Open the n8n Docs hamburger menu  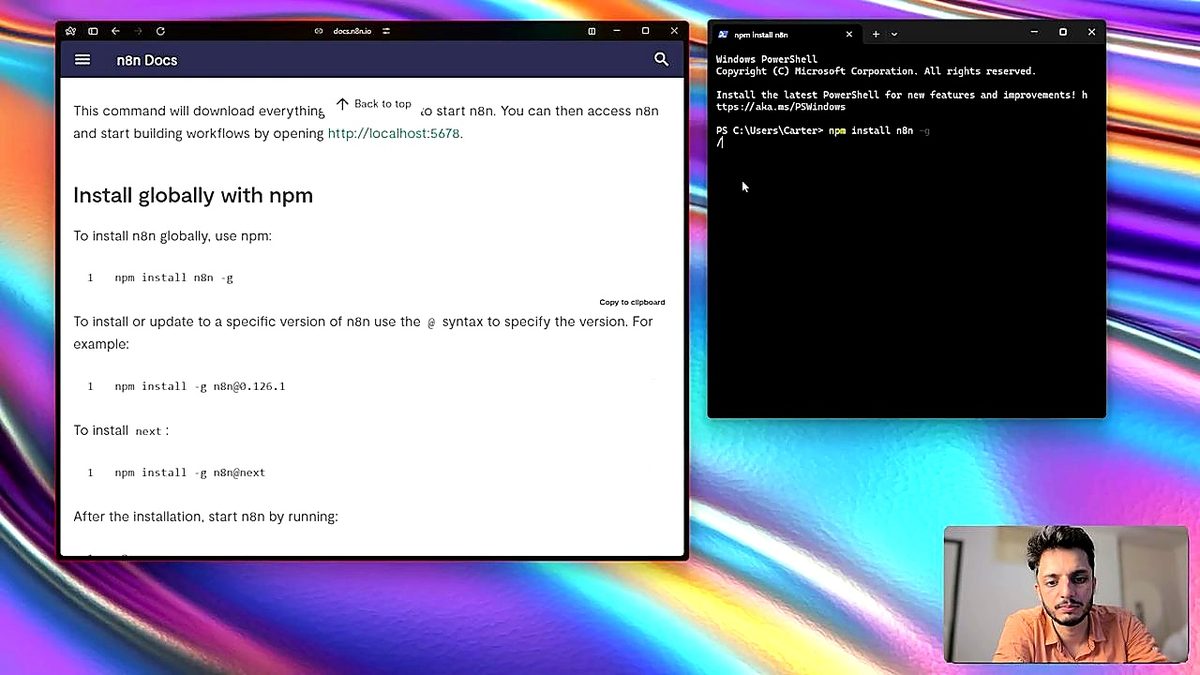pyautogui.click(x=83, y=60)
